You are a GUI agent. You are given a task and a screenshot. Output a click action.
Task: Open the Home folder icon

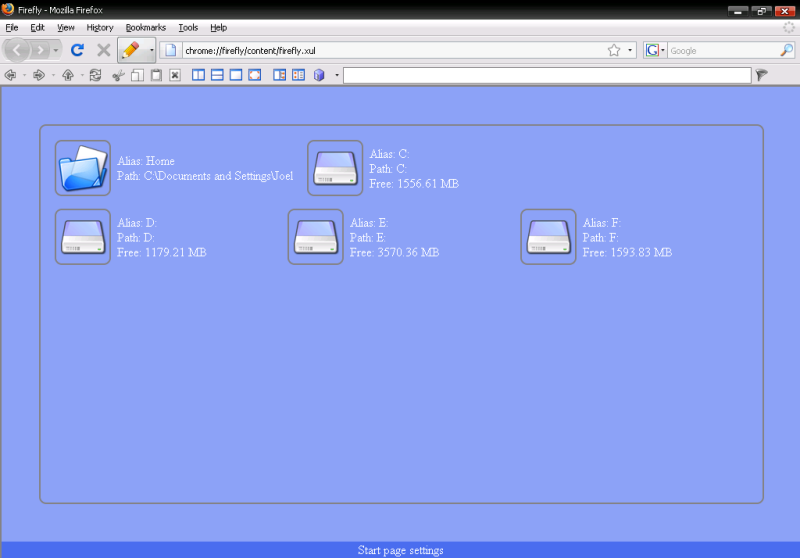coord(83,168)
